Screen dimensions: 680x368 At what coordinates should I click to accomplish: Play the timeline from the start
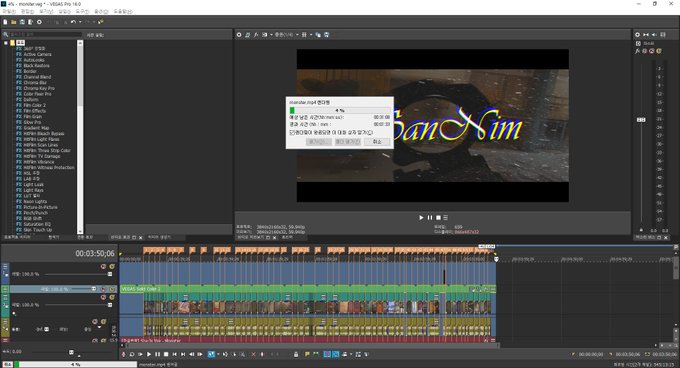click(141, 354)
